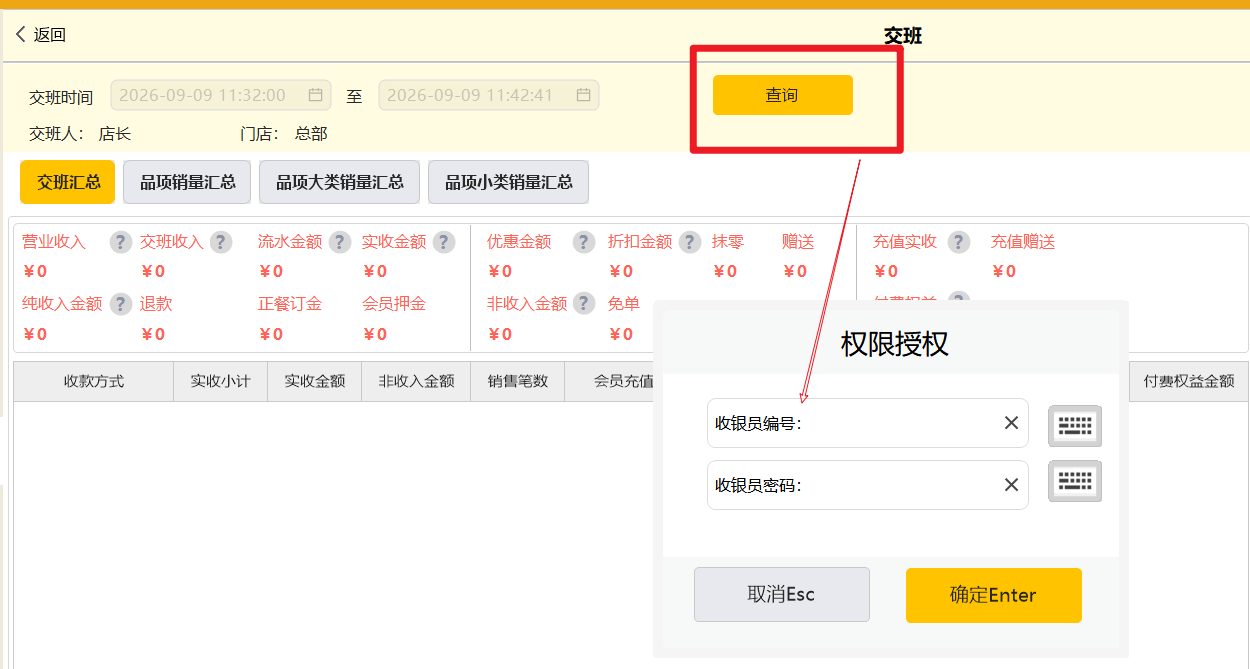Switch to the 品项销量汇总 tab

click(187, 182)
